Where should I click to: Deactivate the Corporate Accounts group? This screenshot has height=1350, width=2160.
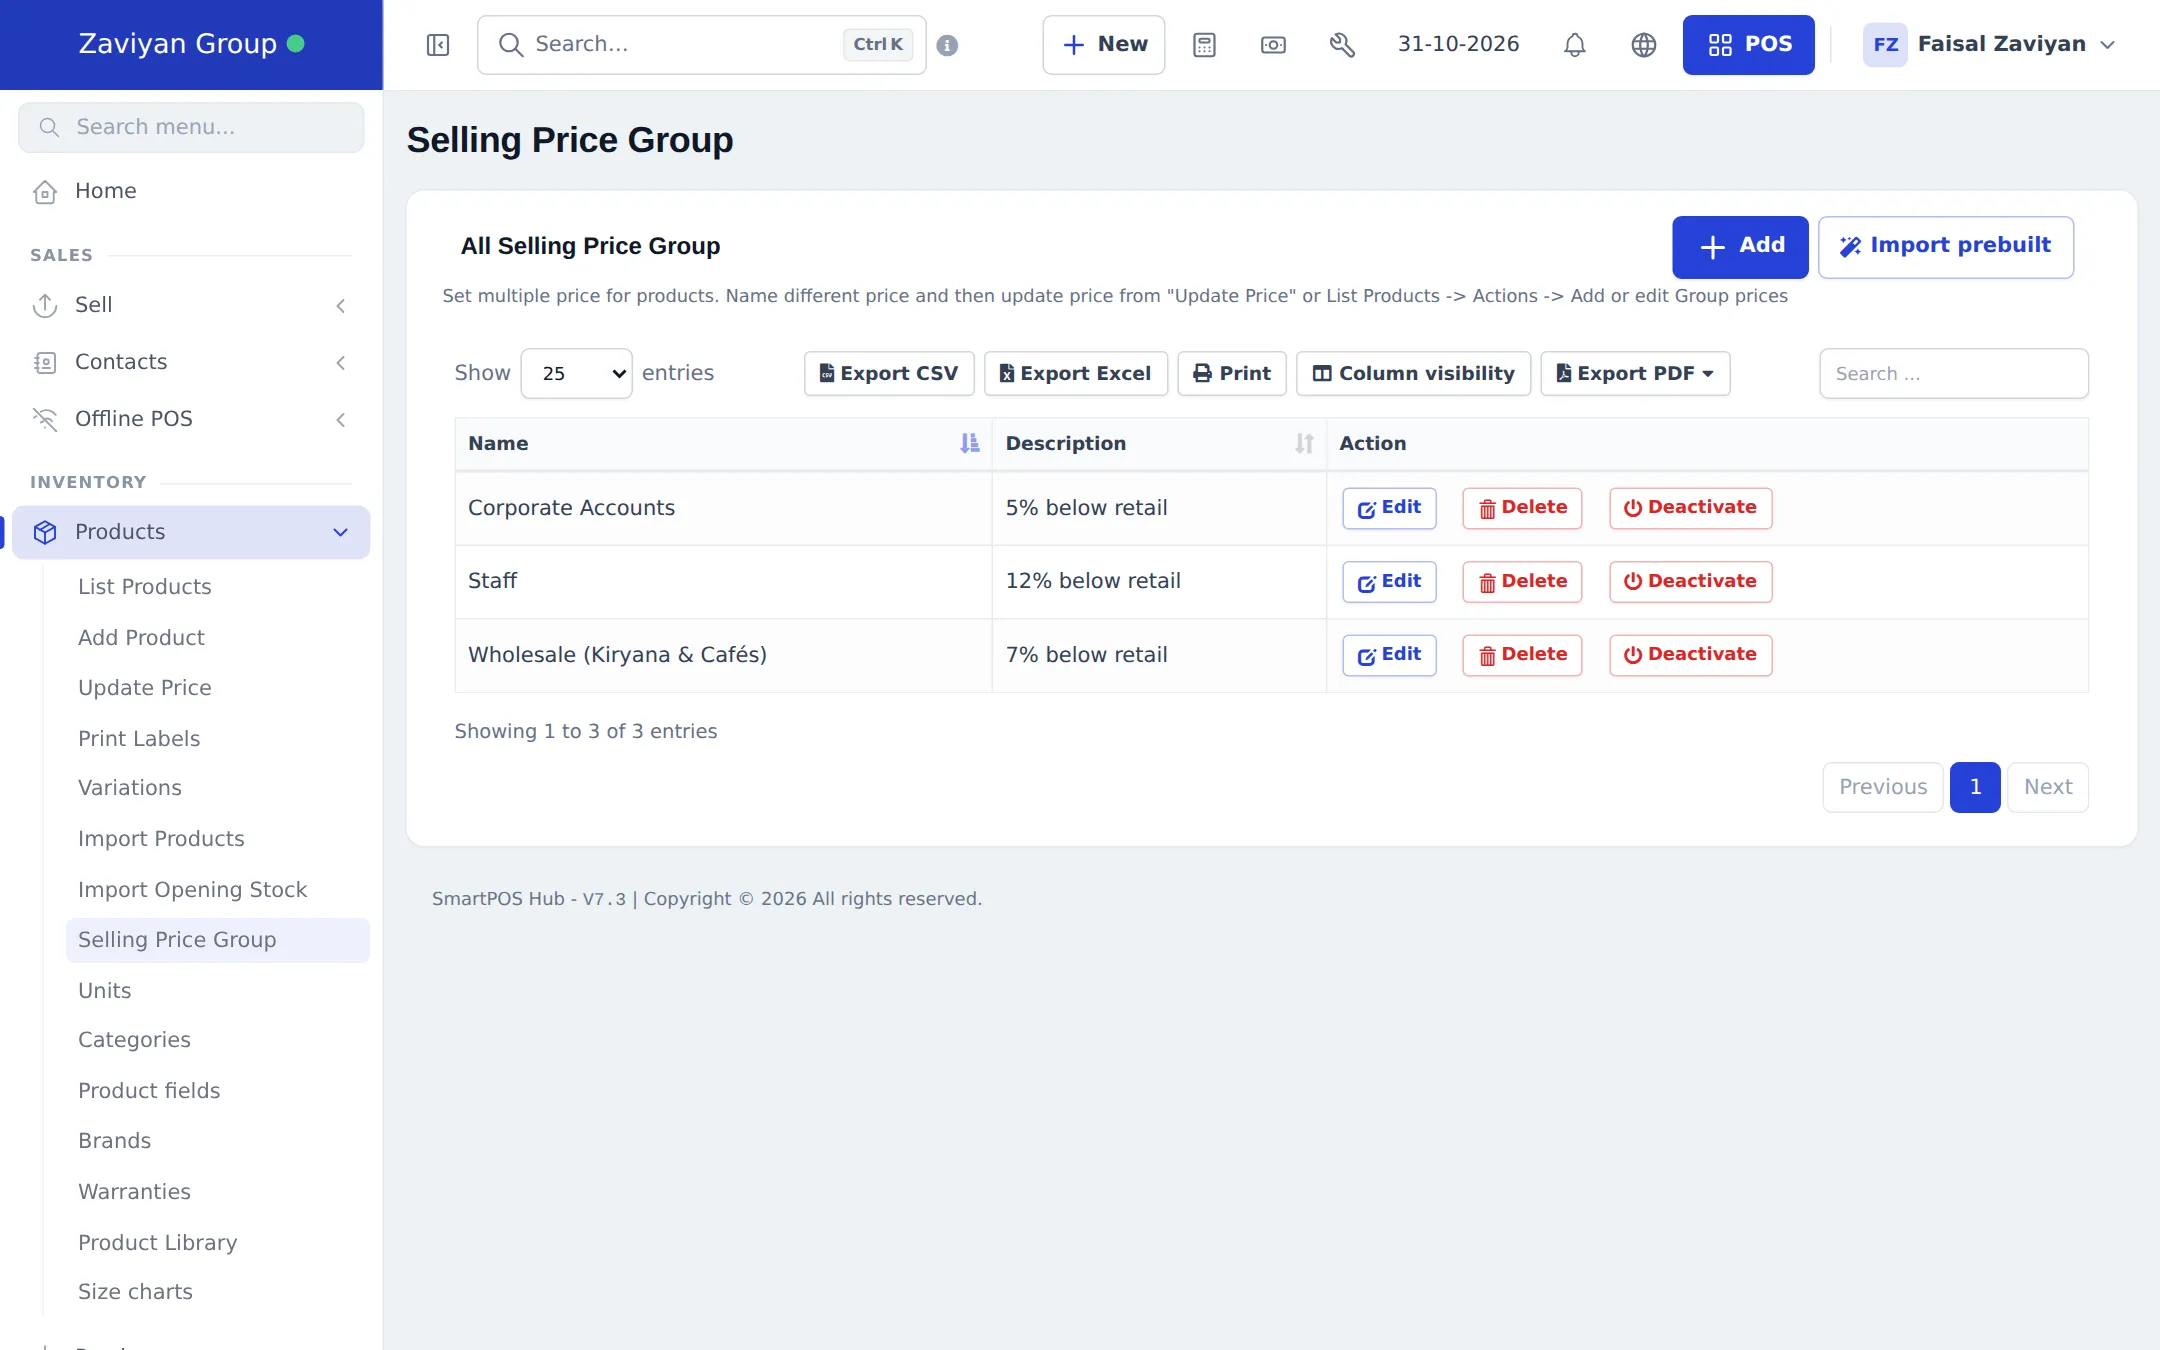(1690, 508)
